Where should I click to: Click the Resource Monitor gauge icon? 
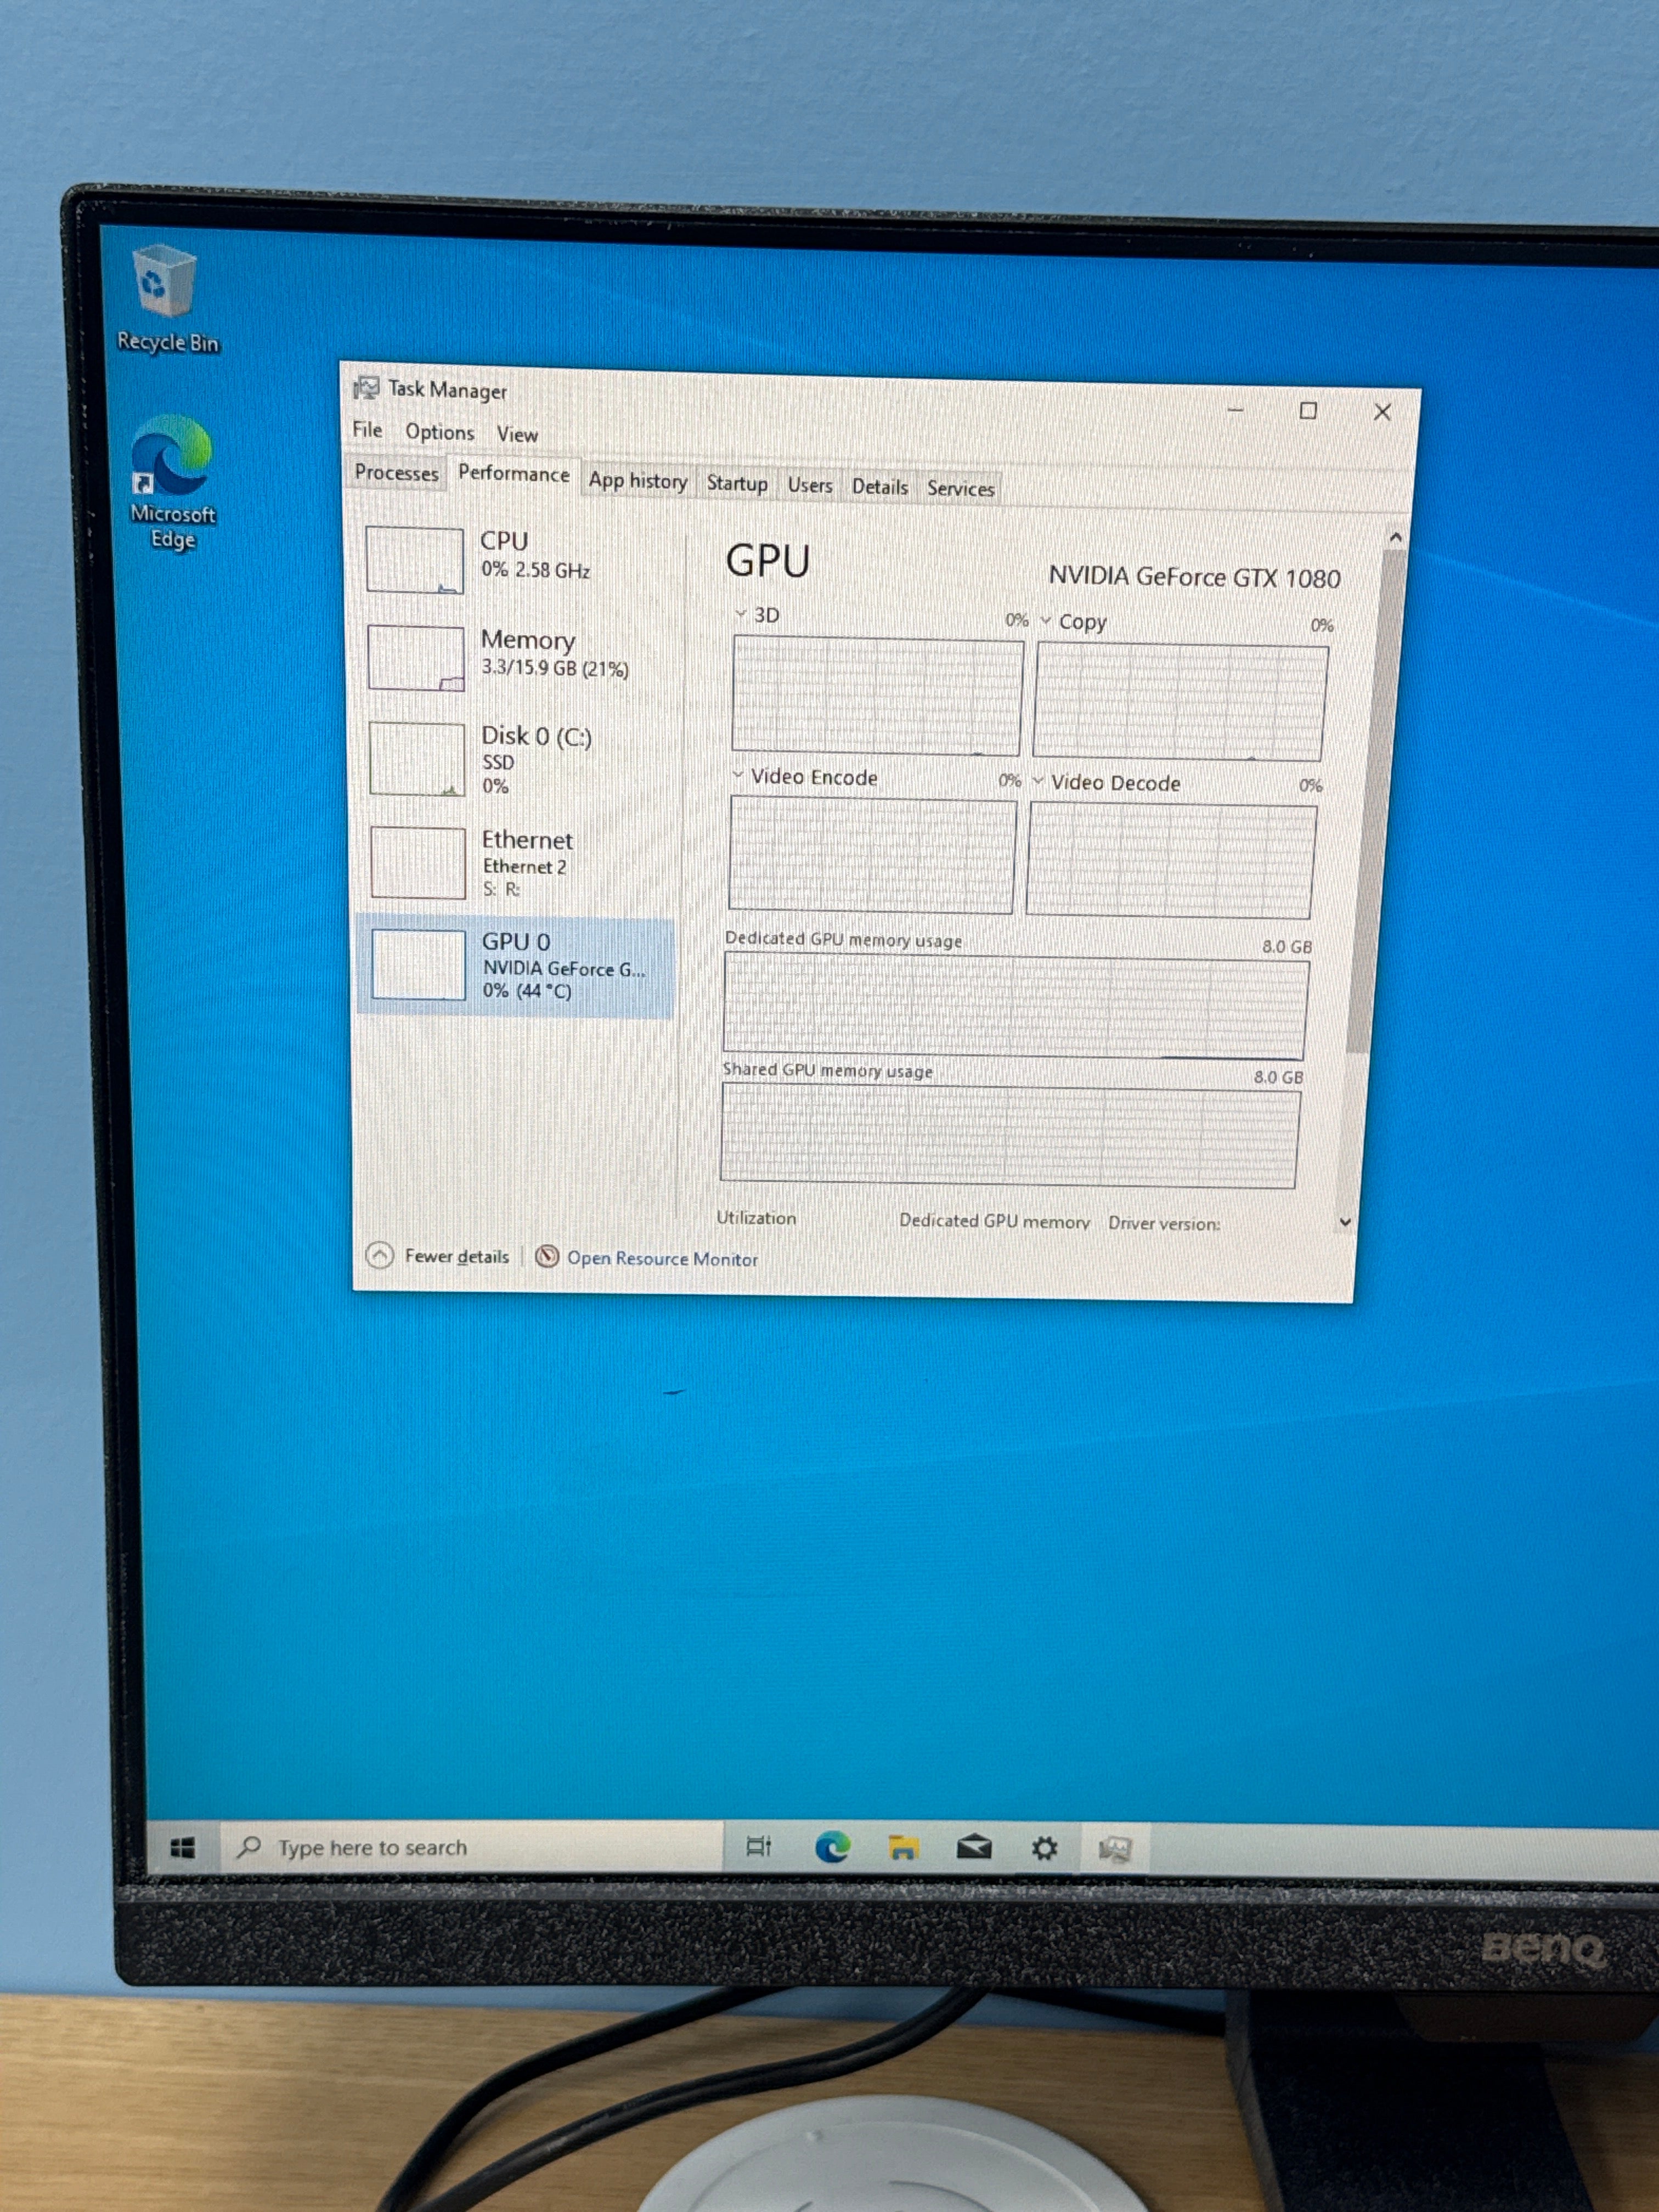pos(547,1256)
